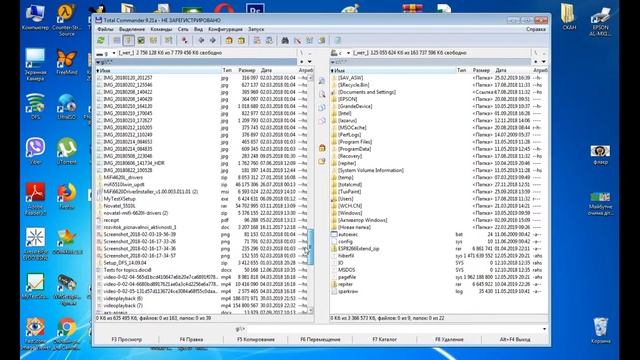Open right panel favorites asterisk button
This screenshot has width=640, height=360.
(536, 62)
